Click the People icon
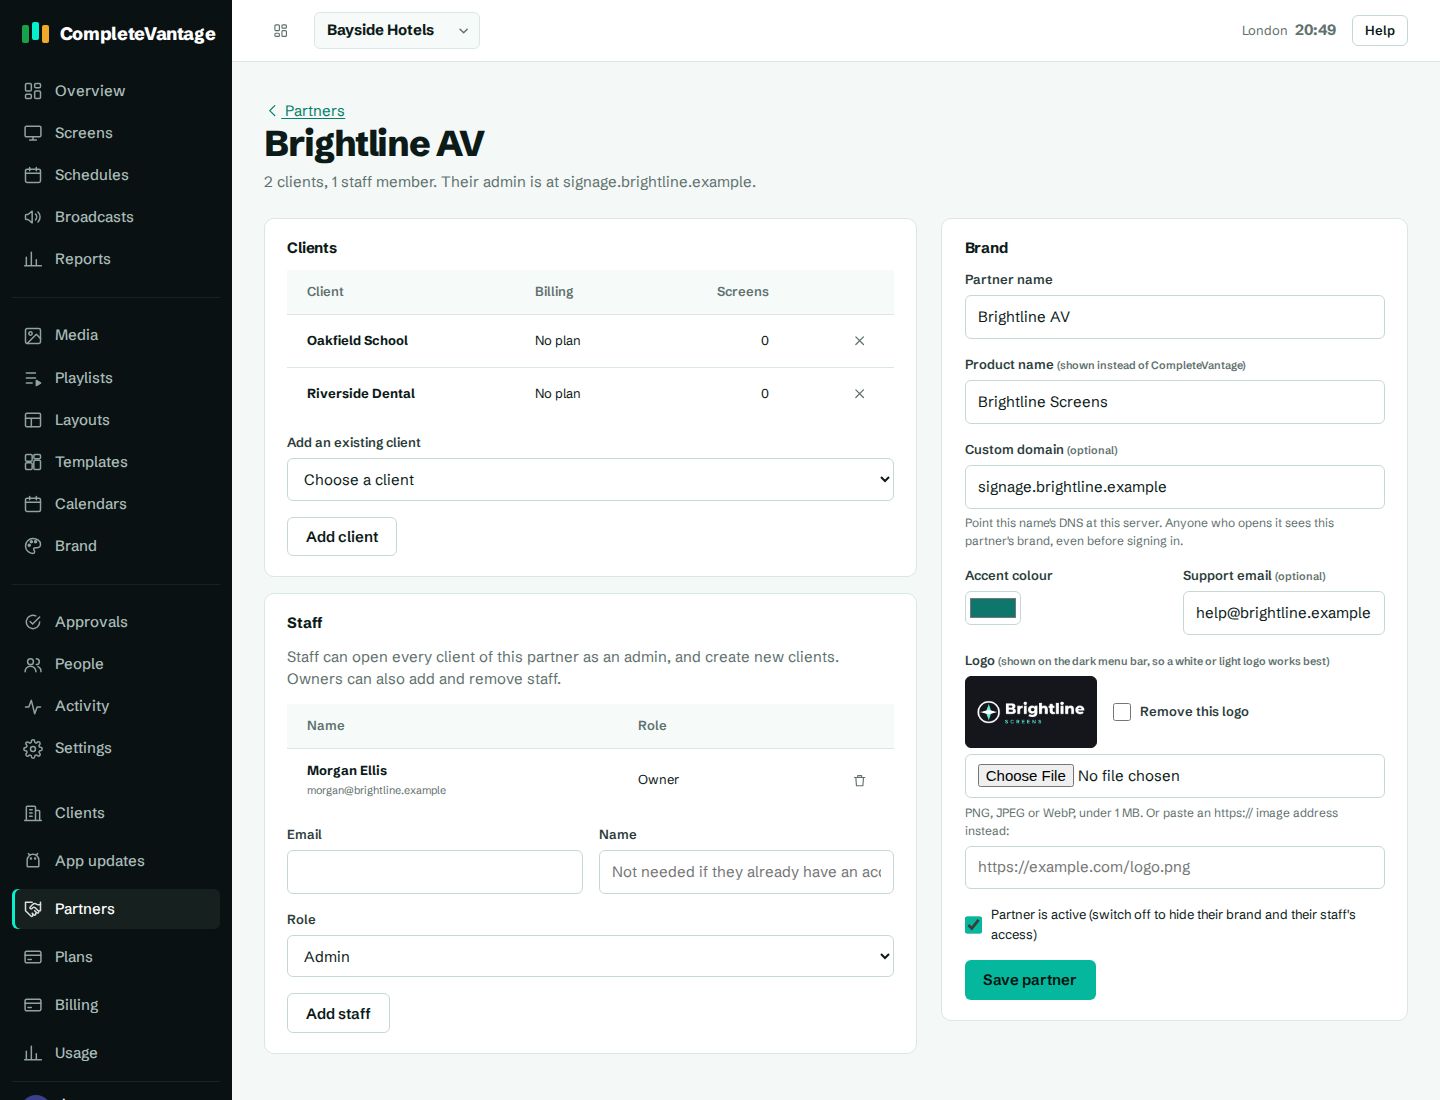 tap(33, 664)
